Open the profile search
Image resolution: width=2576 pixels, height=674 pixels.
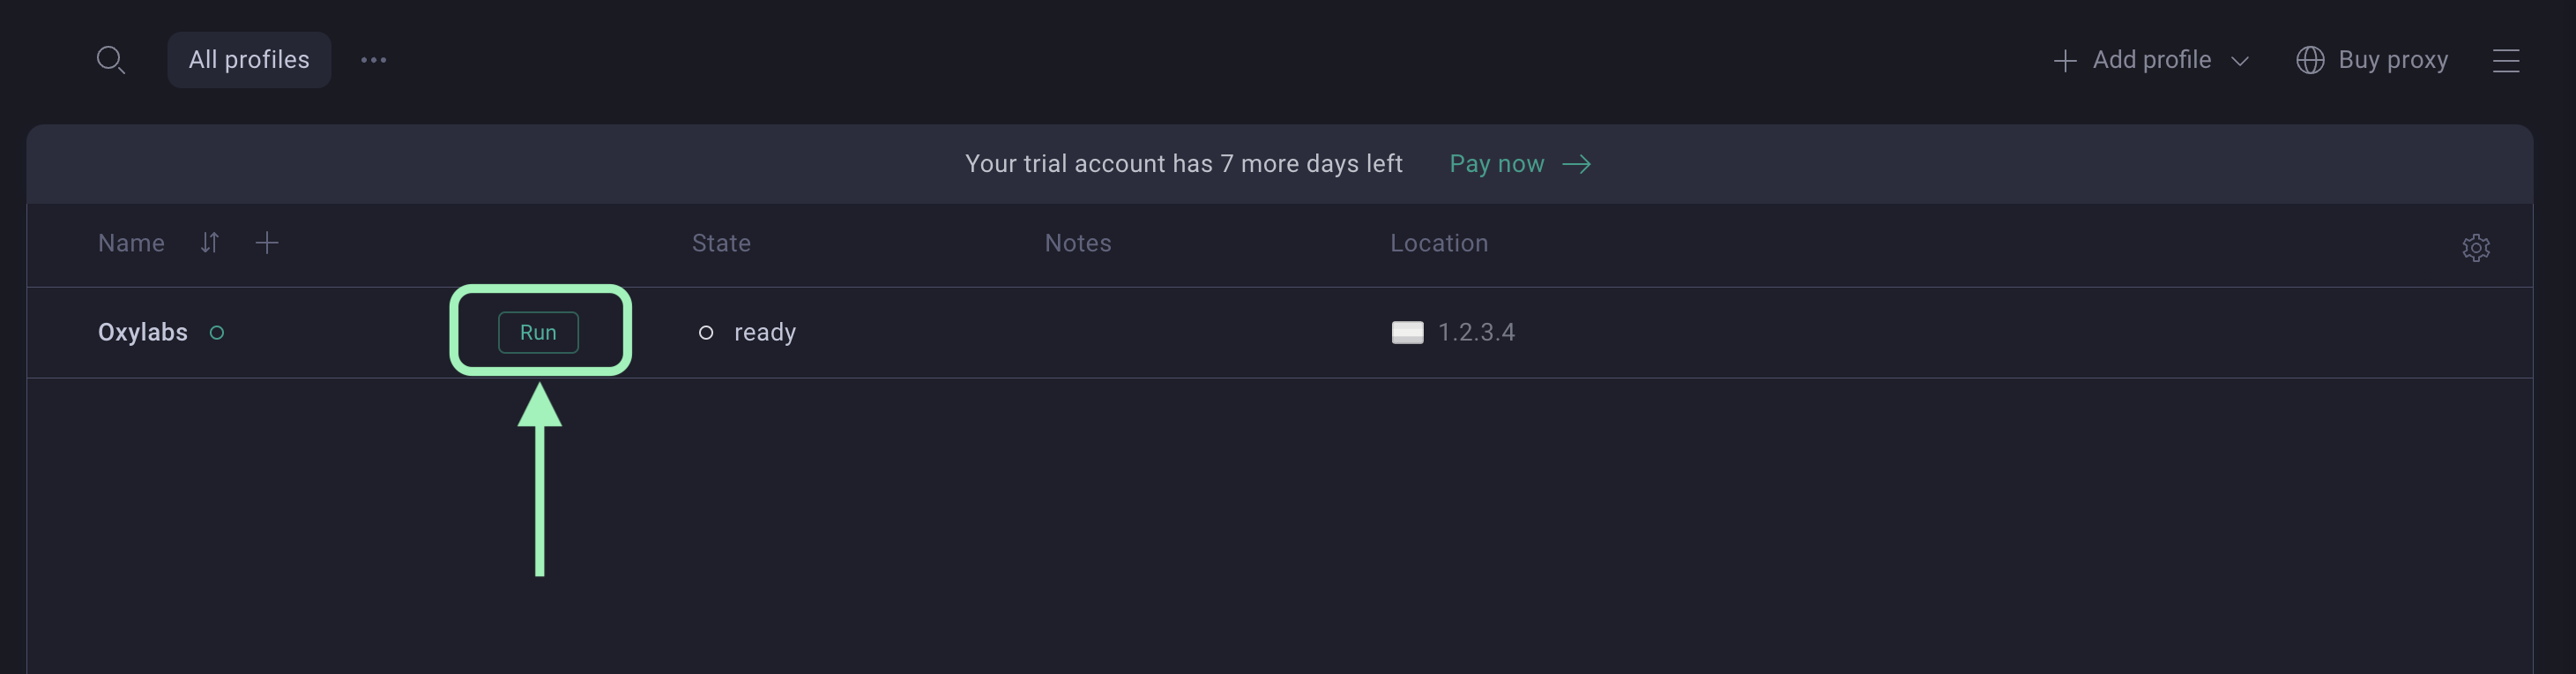[x=110, y=60]
